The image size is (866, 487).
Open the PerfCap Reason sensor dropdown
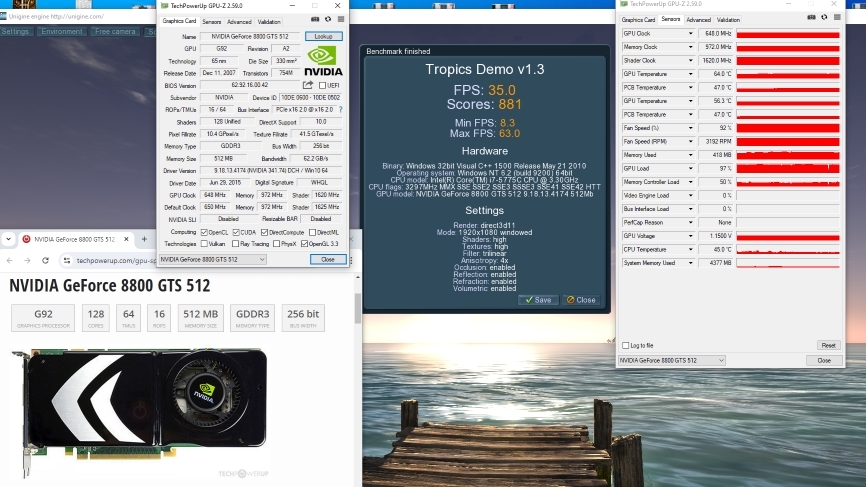(690, 223)
